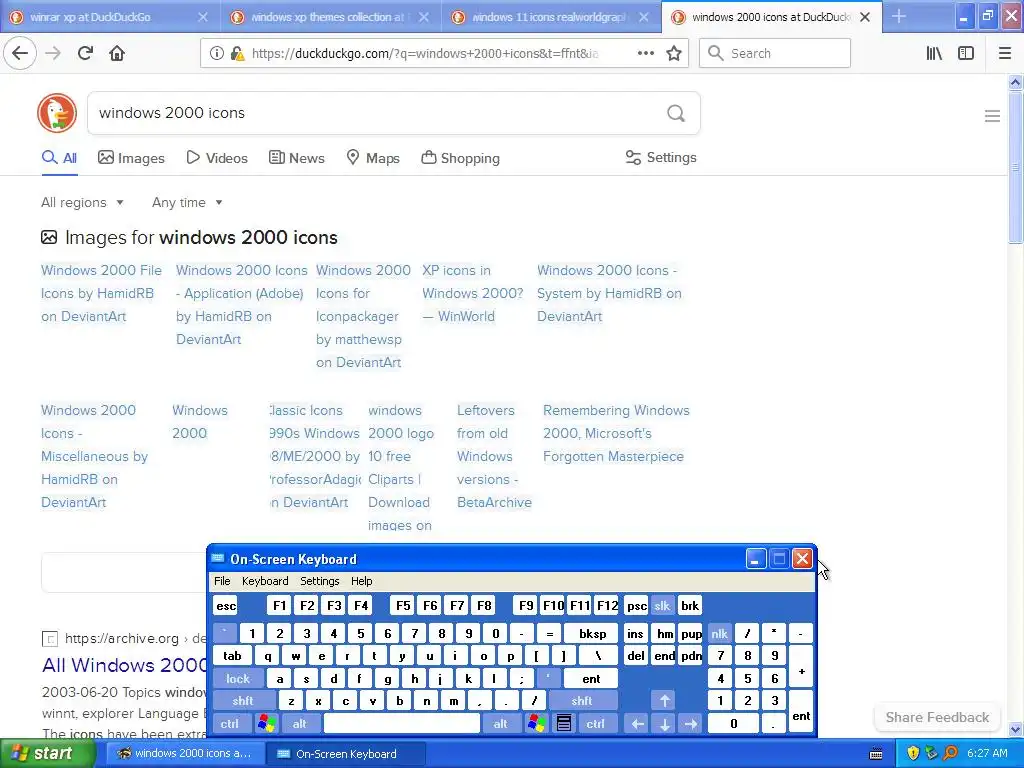Show site information icon in address bar
The image size is (1024, 768).
[x=216, y=54]
